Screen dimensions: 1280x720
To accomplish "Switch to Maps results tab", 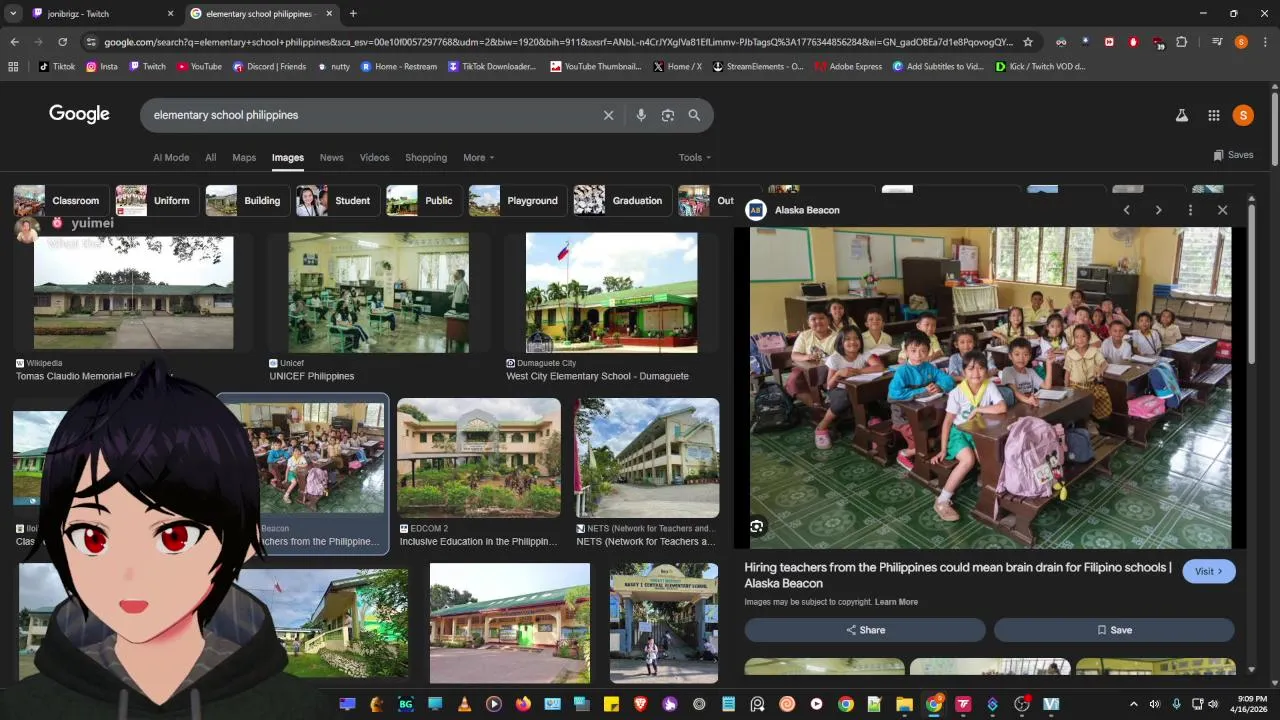I will (244, 157).
